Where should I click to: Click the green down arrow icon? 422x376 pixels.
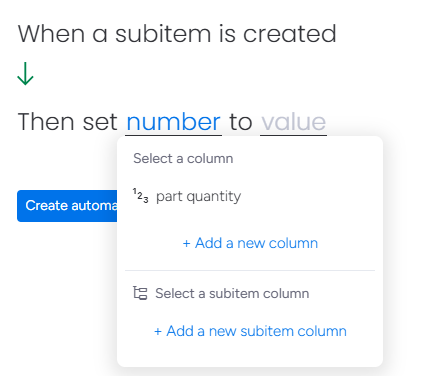coord(25,74)
